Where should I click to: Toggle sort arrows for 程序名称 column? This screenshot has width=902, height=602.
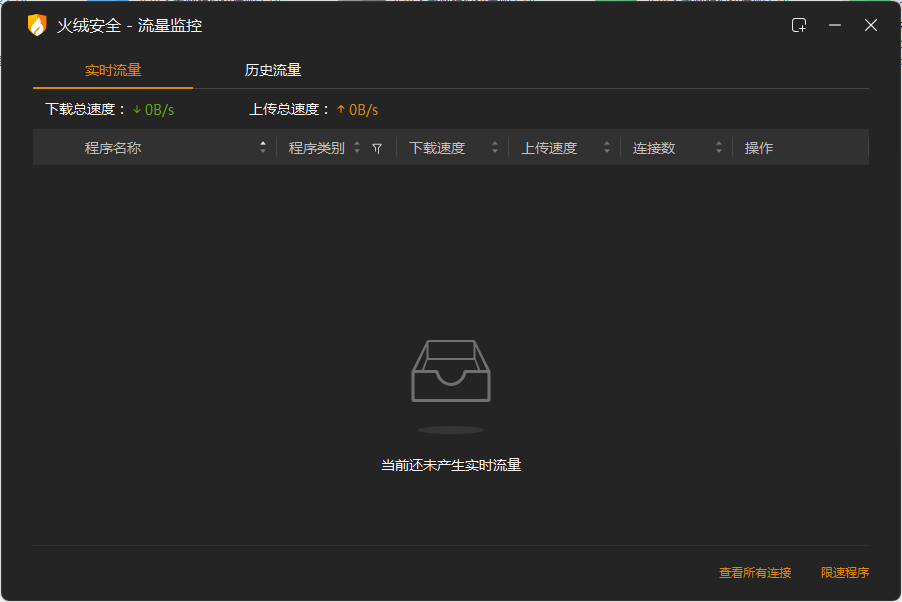coord(263,148)
